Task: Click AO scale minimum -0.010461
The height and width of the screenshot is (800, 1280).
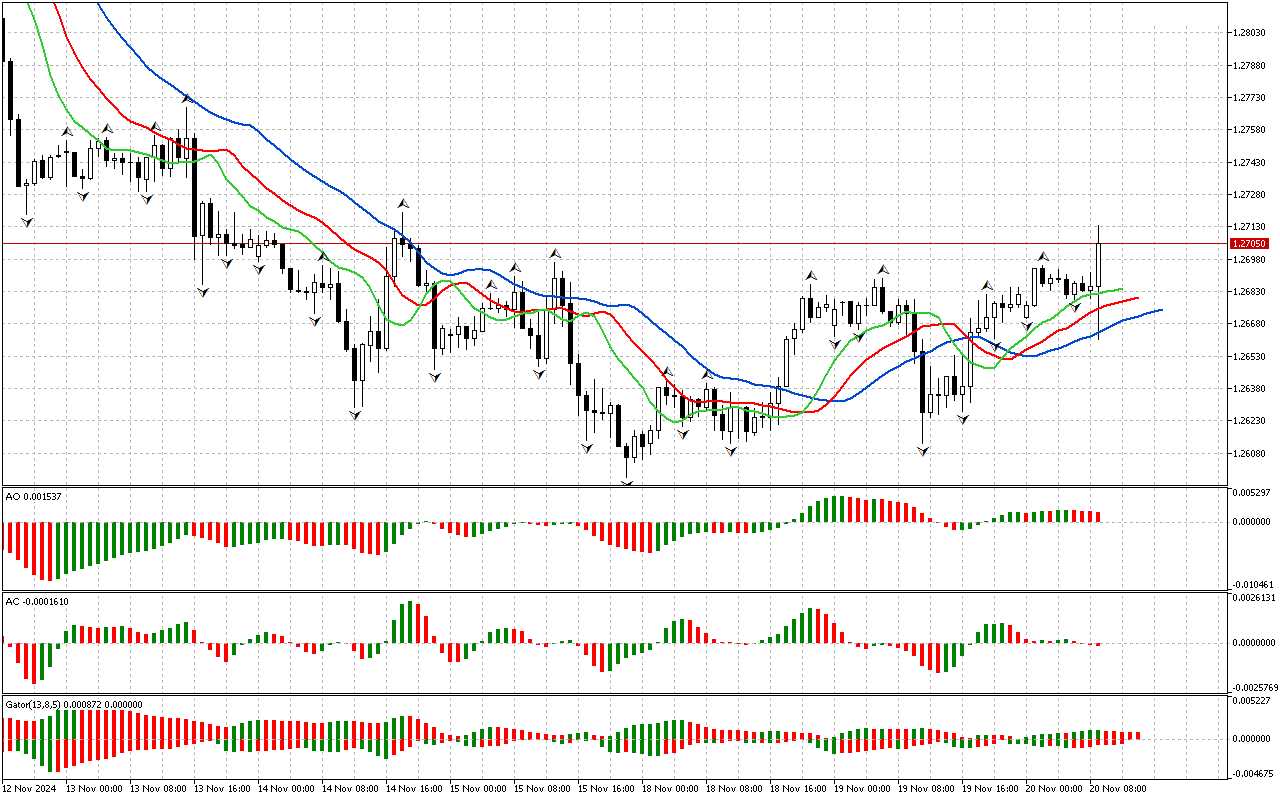Action: point(1253,584)
